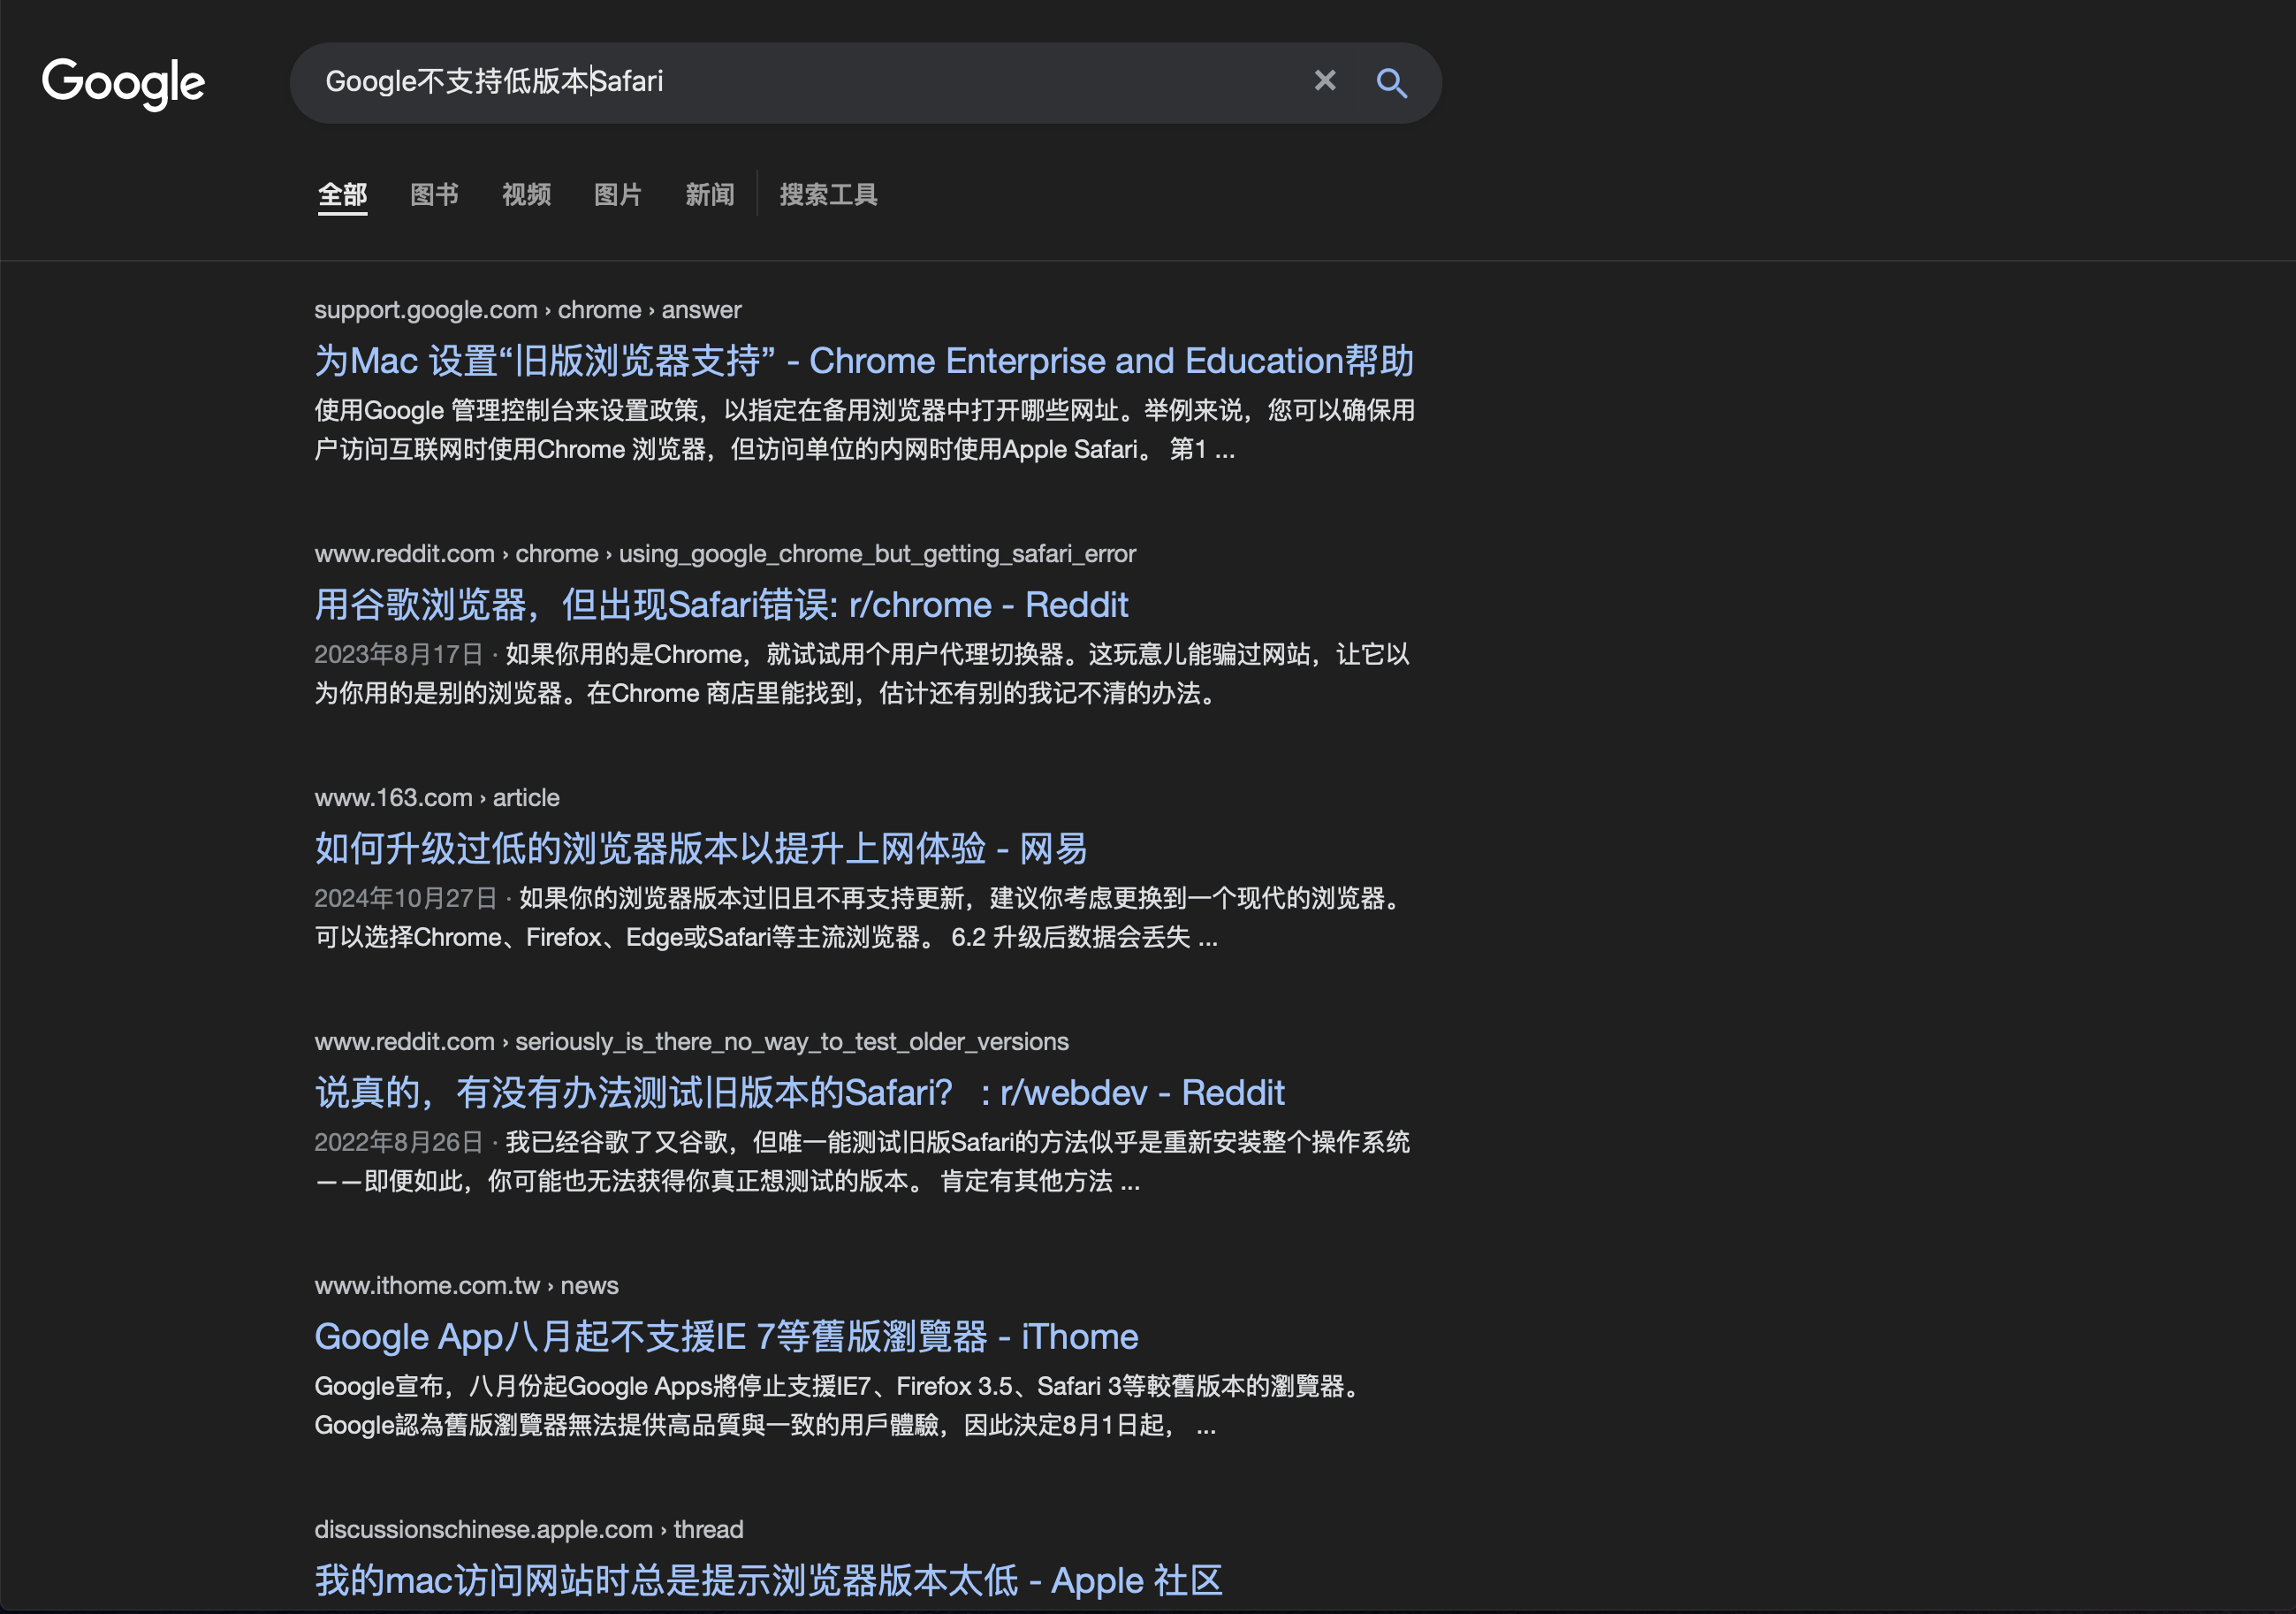Open the 新闻 results tab
The image size is (2296, 1614).
pyautogui.click(x=709, y=194)
